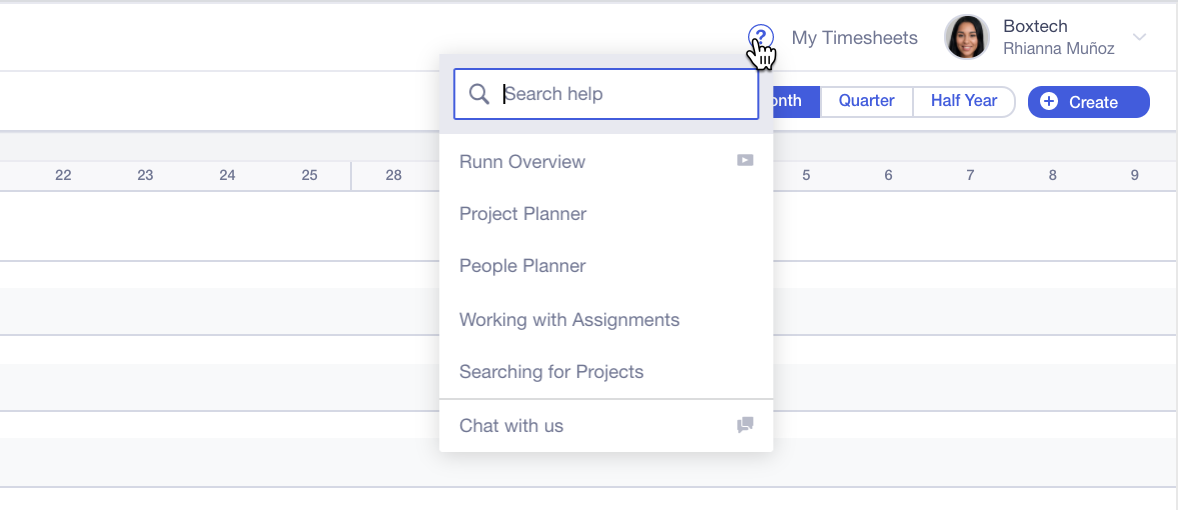Click the search magnifier icon
The height and width of the screenshot is (510, 1178).
coord(479,94)
